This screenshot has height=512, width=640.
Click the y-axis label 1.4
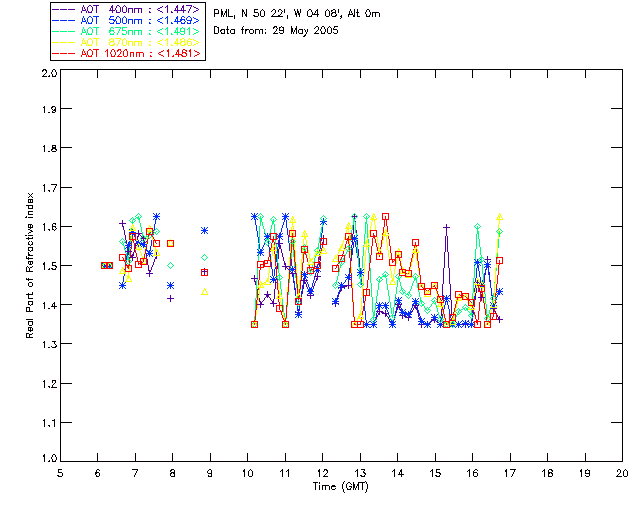49,305
